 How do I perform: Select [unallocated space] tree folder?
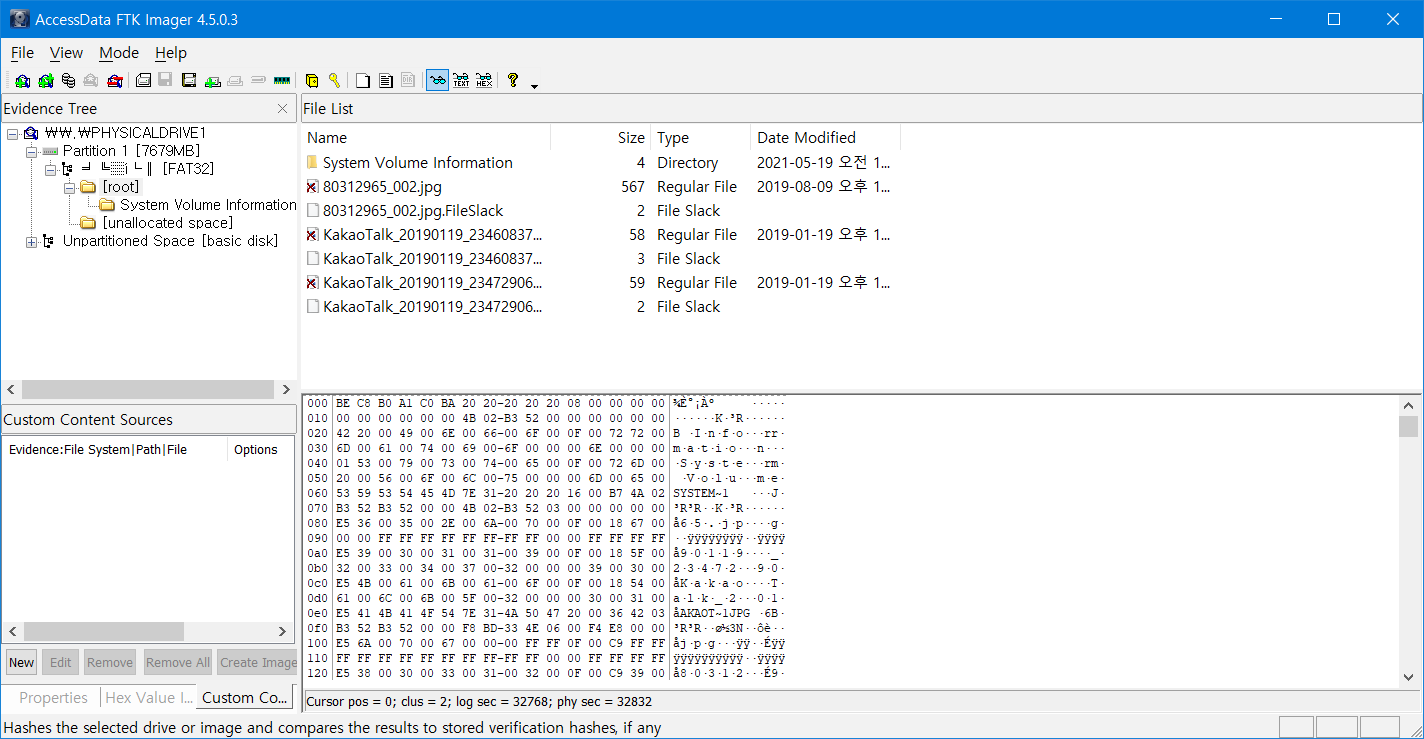pyautogui.click(x=167, y=223)
